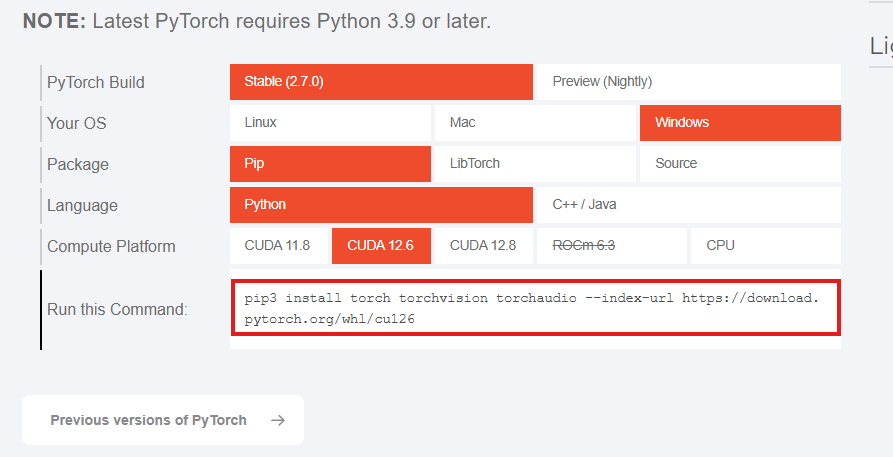893x457 pixels.
Task: Click the Package row label
Action: (77, 164)
